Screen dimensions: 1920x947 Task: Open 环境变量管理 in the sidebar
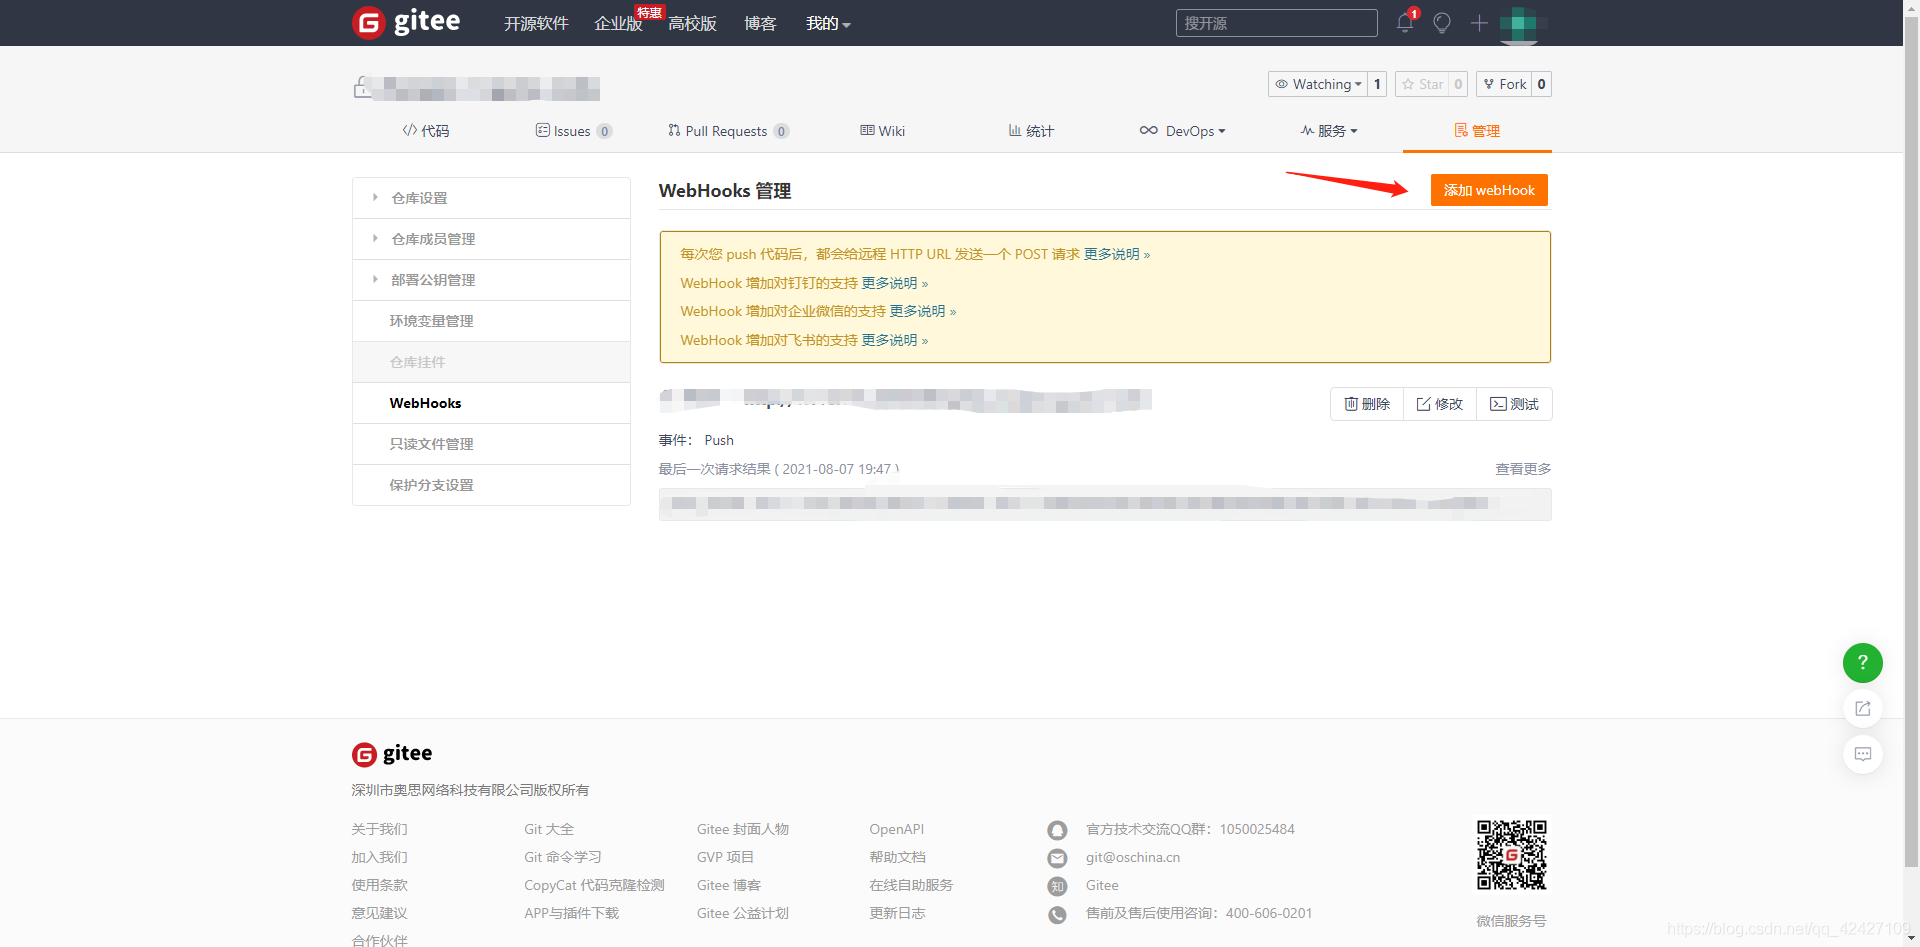(x=491, y=321)
